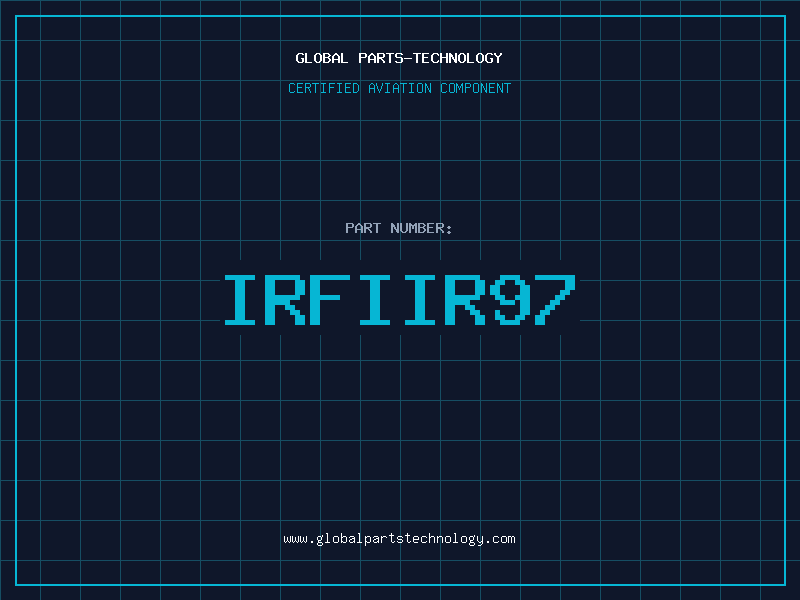Click the word AVIATION in the subtitle
The image size is (800, 600).
click(x=398, y=88)
